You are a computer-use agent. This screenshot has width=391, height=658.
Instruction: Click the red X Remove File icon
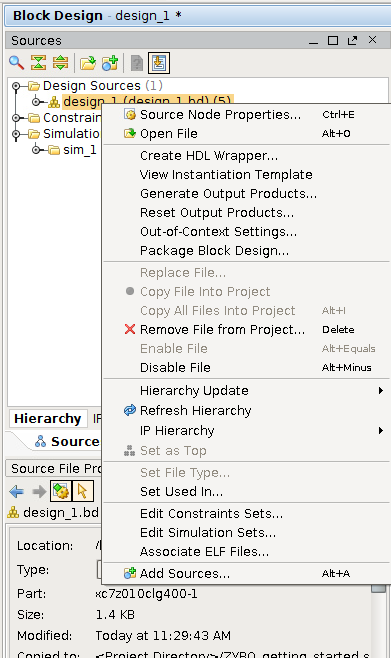pyautogui.click(x=130, y=329)
